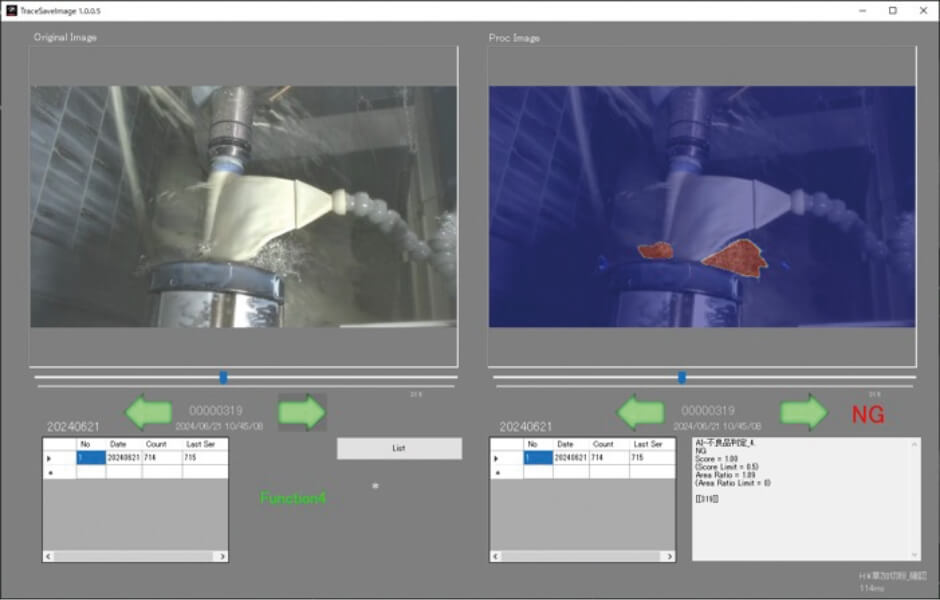Open the List view with the List button

(x=398, y=448)
